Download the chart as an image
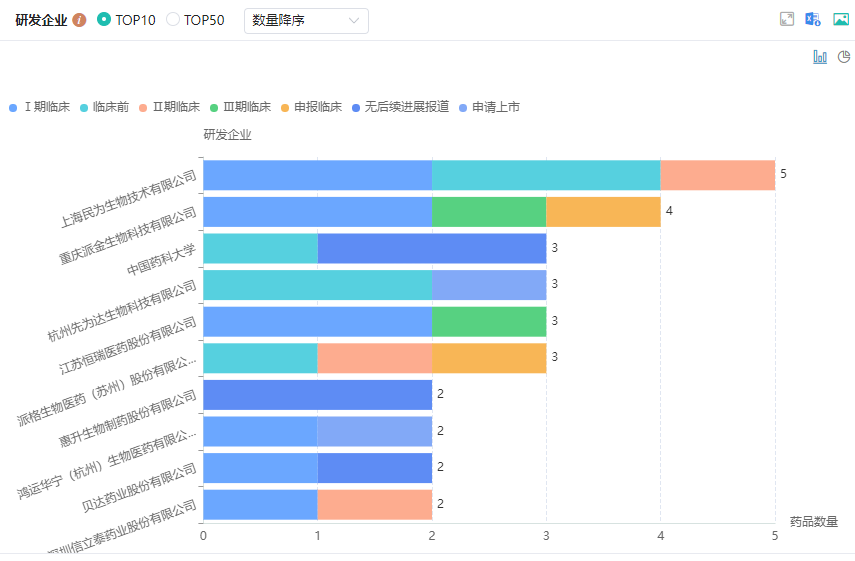 [840, 20]
